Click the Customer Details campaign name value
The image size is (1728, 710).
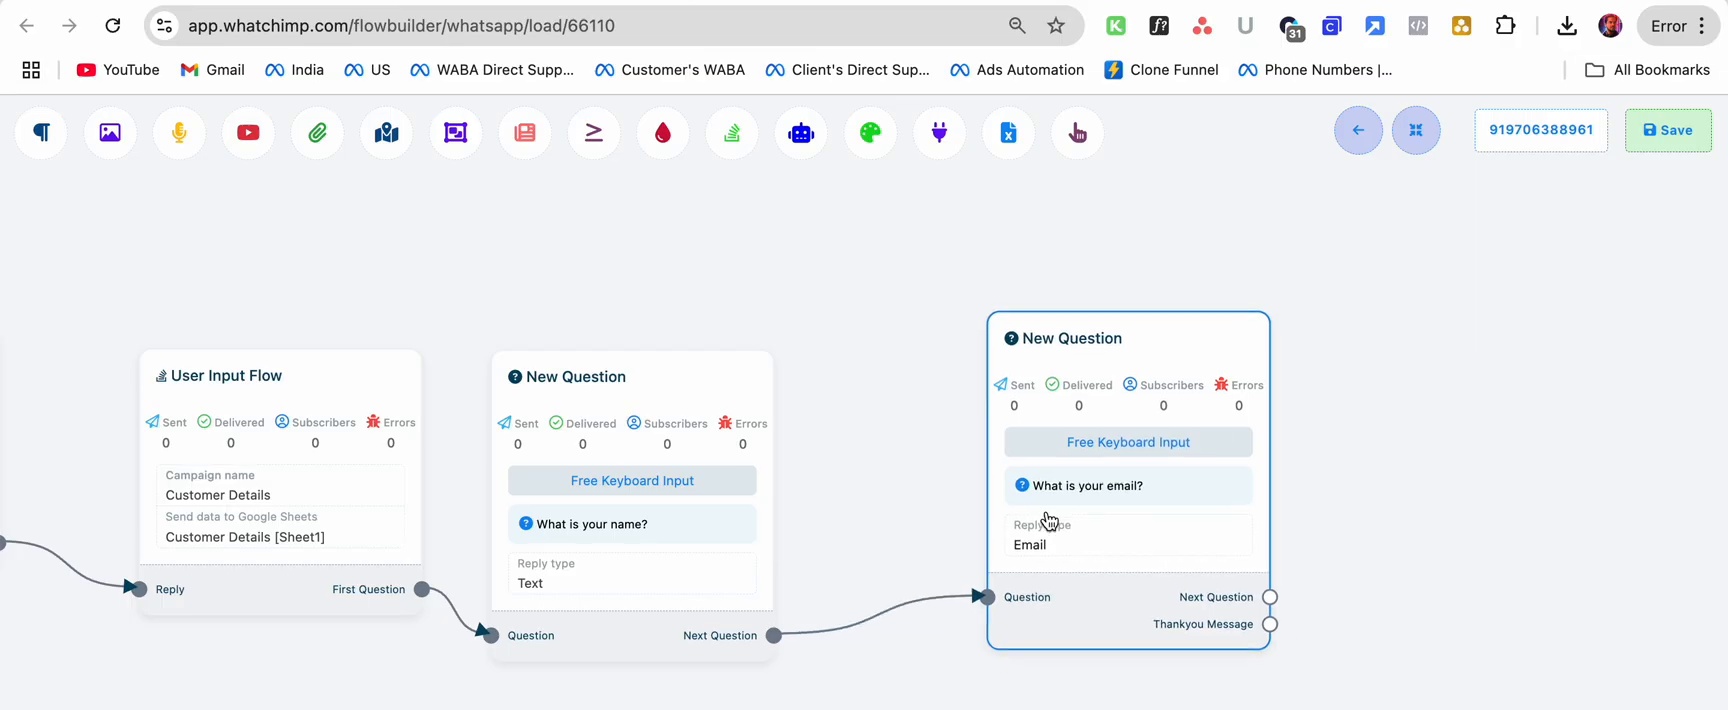tap(218, 495)
